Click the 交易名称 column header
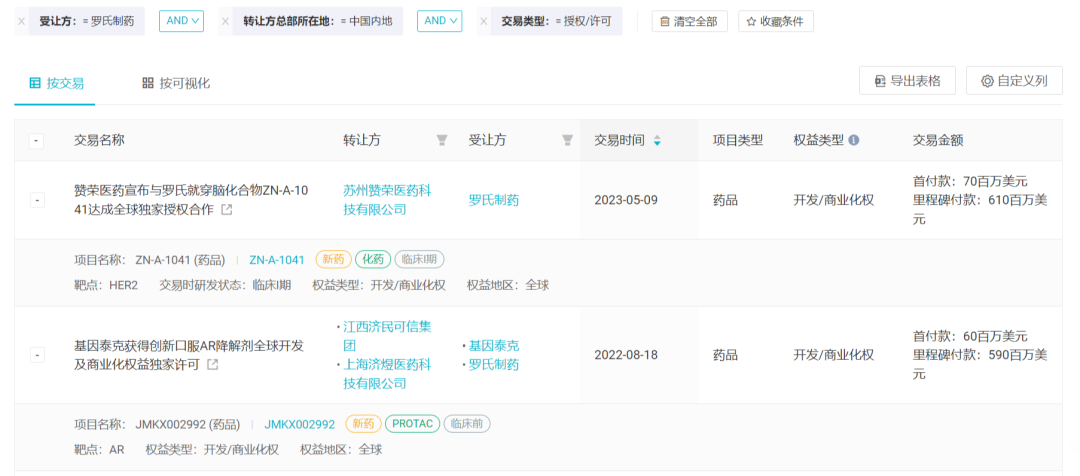The width and height of the screenshot is (1080, 476). point(99,141)
